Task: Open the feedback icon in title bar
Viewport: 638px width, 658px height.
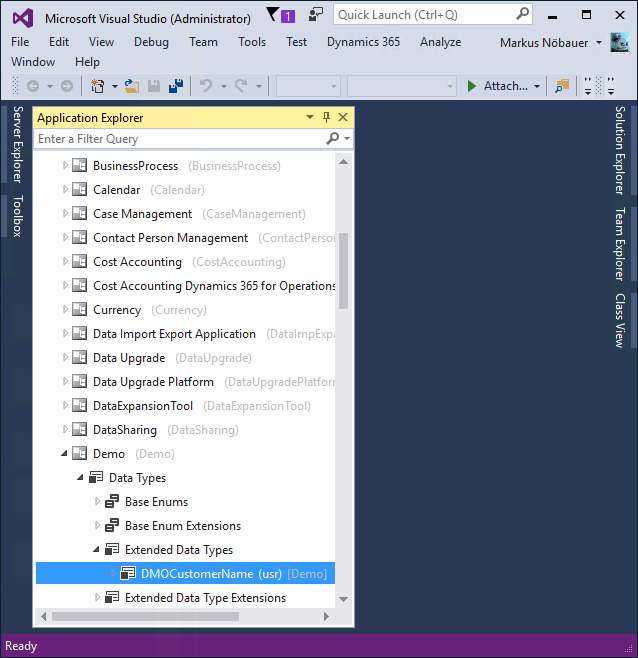Action: (x=315, y=15)
